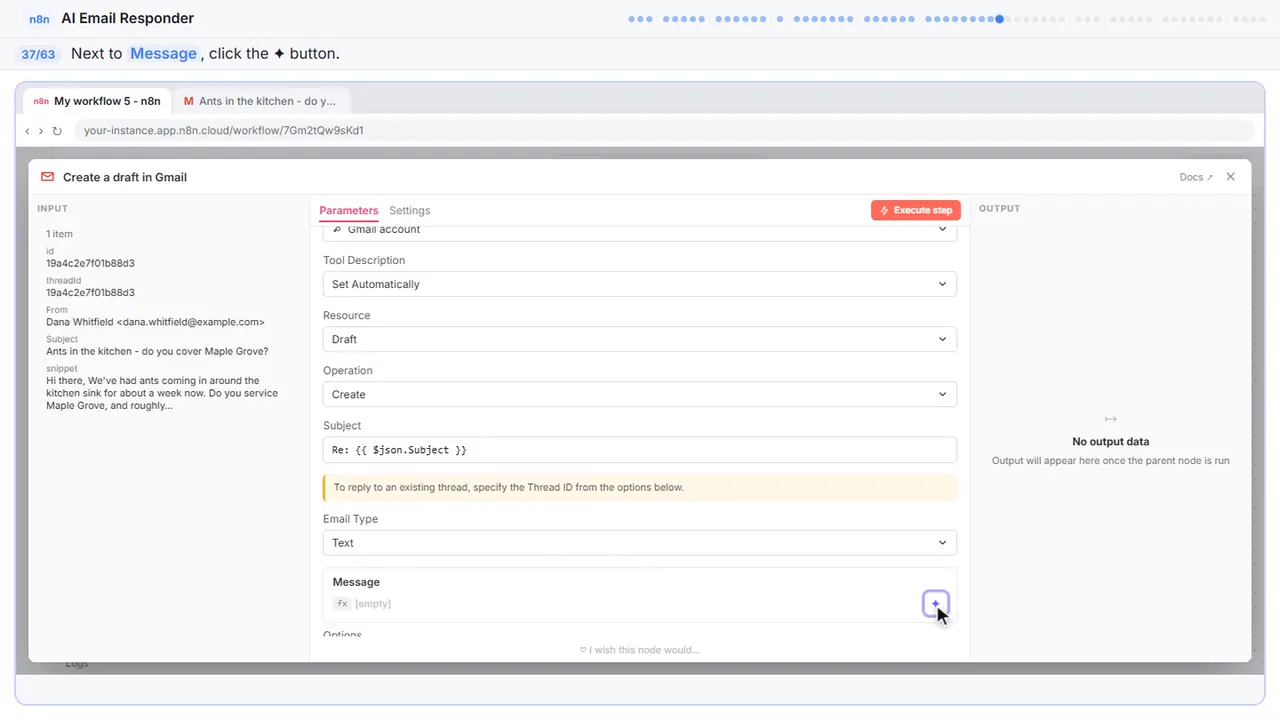Close the Create a draft in Gmail panel

[1231, 177]
